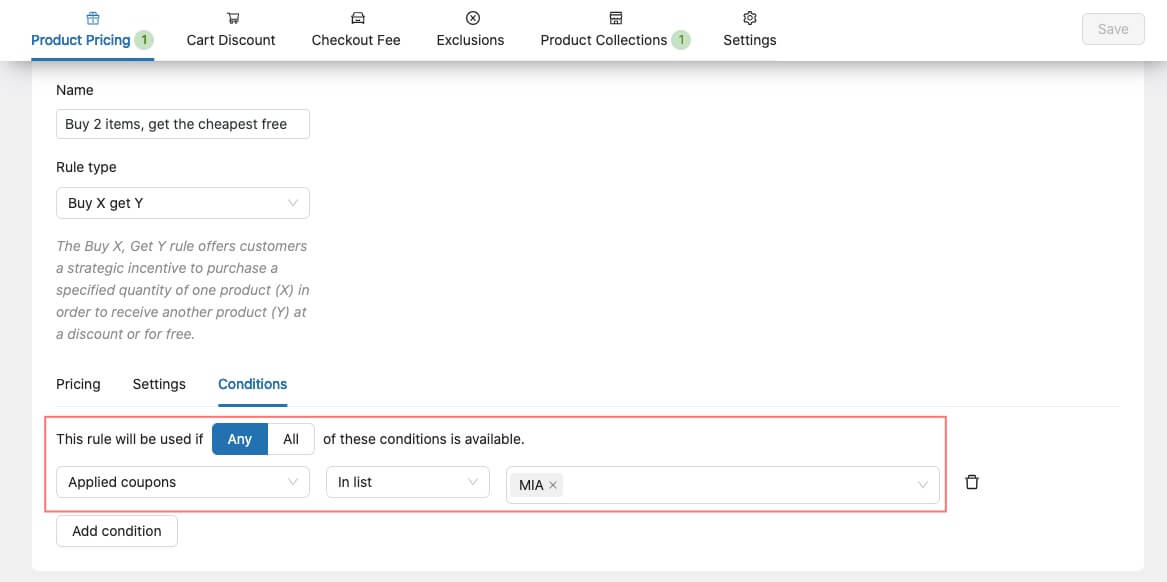Click the Checkout Fee icon
This screenshot has width=1167, height=582.
pos(357,18)
